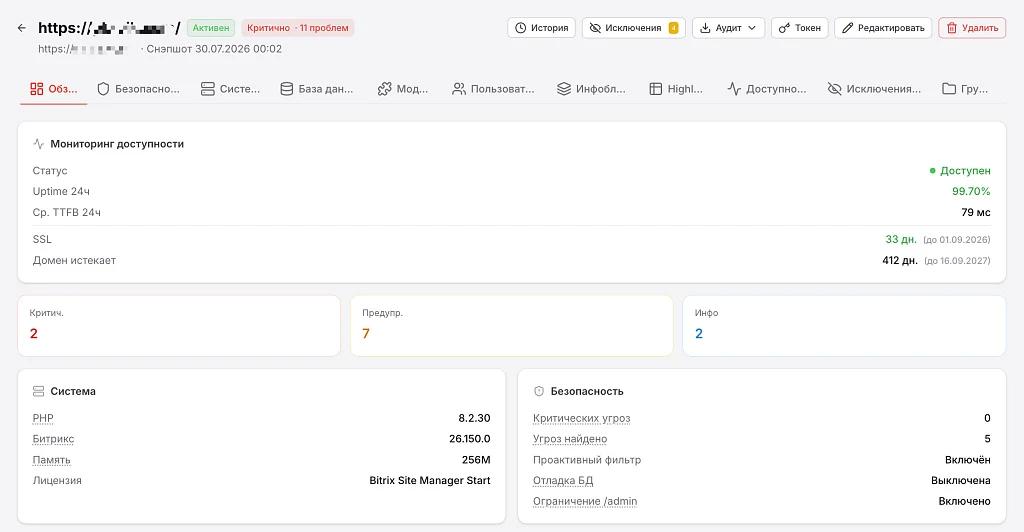Click the puzzle icon of Мод... tab

(385, 89)
